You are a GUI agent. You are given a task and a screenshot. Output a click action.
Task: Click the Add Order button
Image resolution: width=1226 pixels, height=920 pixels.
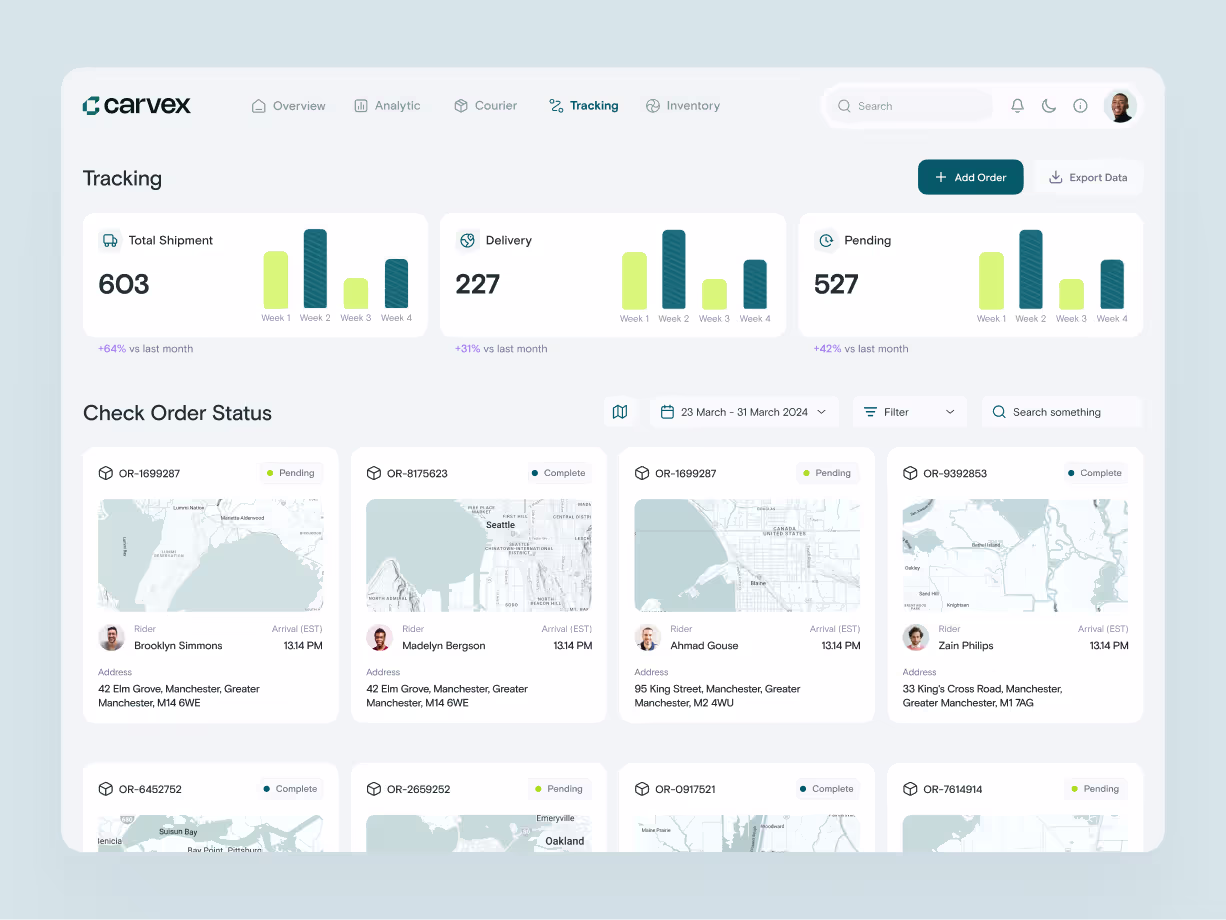pyautogui.click(x=970, y=177)
